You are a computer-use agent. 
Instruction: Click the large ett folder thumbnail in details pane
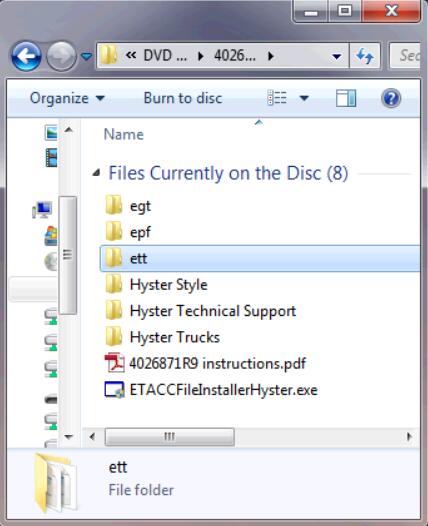(55, 483)
